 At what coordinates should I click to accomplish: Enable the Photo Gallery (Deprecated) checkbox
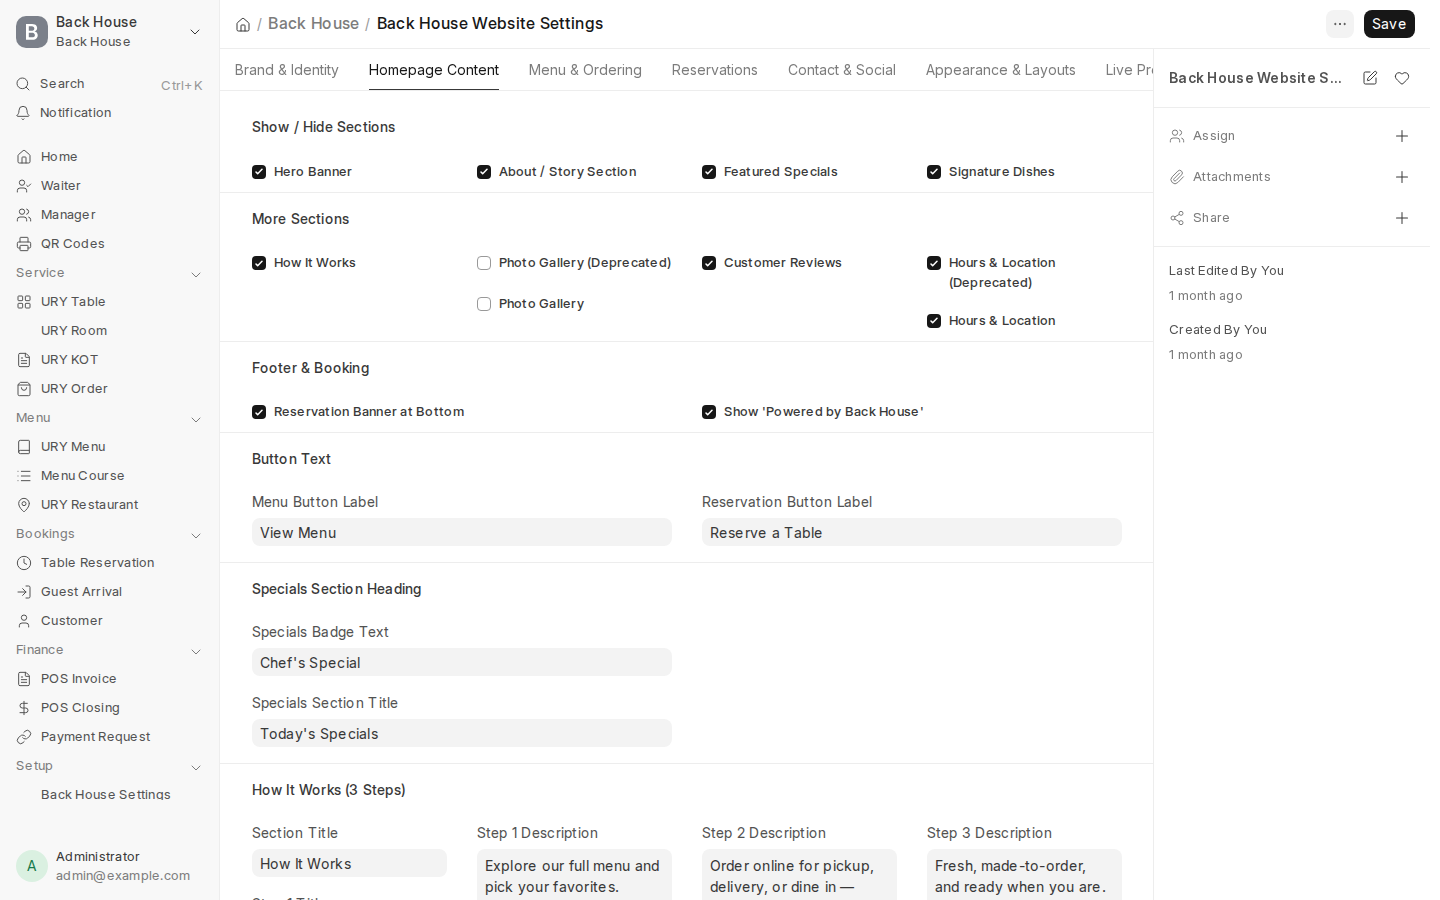tap(484, 263)
